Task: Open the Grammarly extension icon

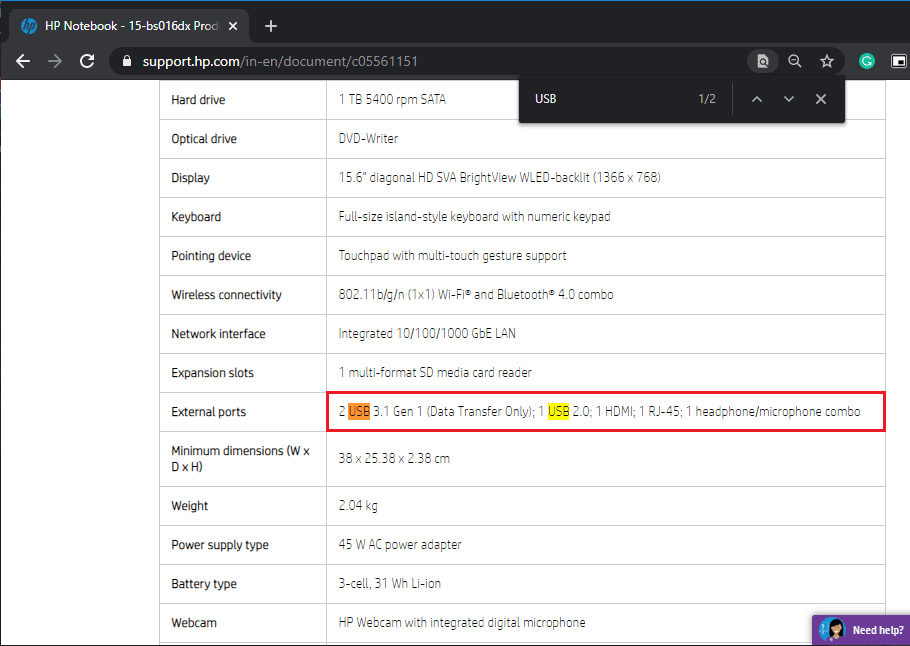Action: tap(866, 61)
